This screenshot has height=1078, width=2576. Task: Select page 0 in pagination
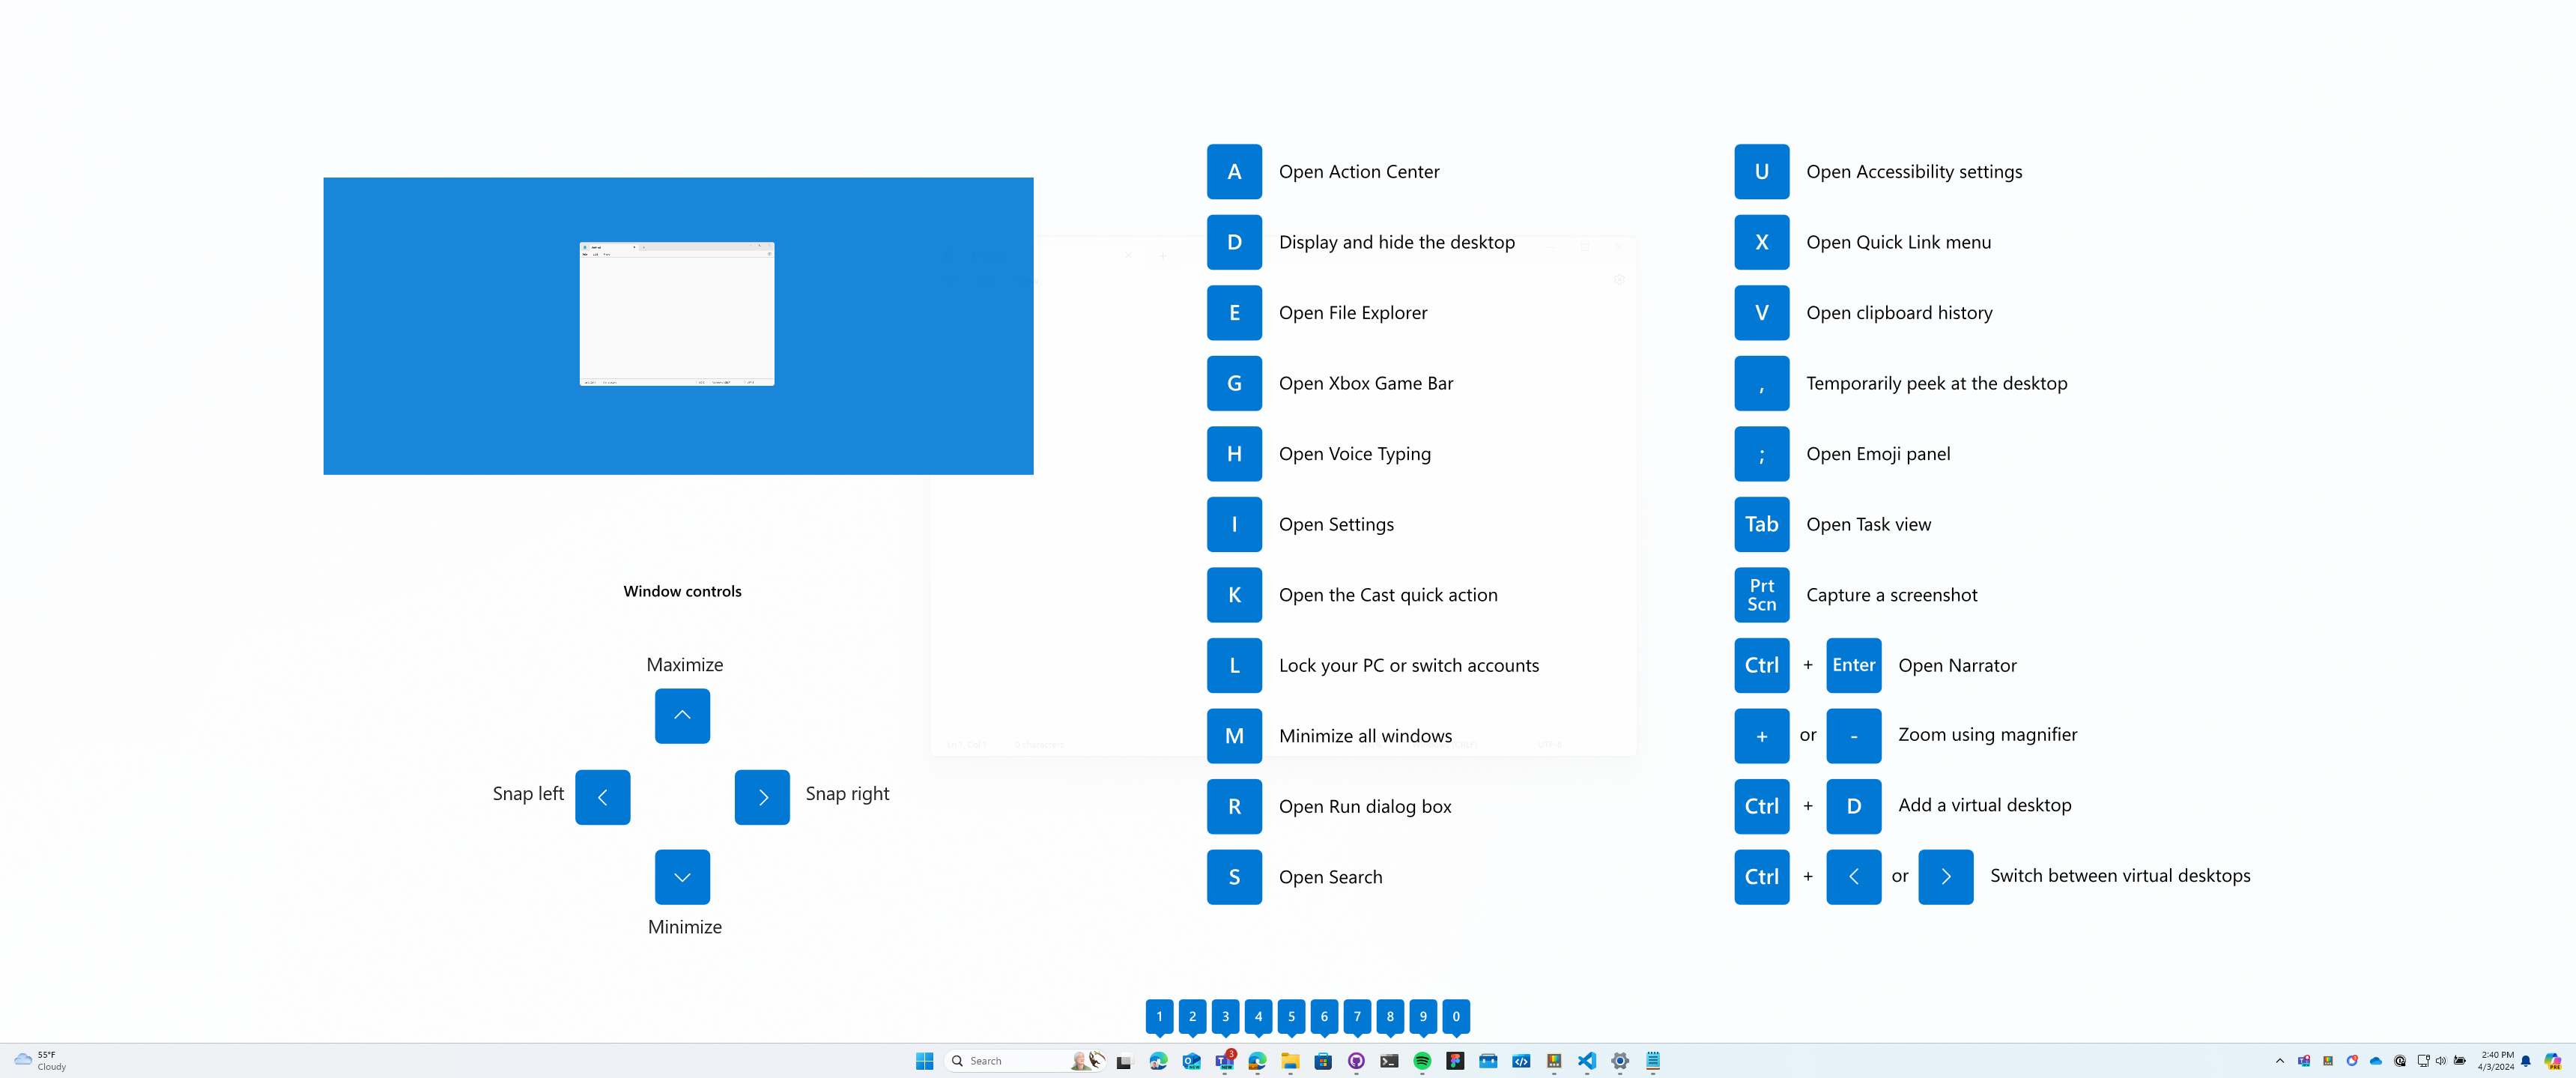click(1455, 1016)
